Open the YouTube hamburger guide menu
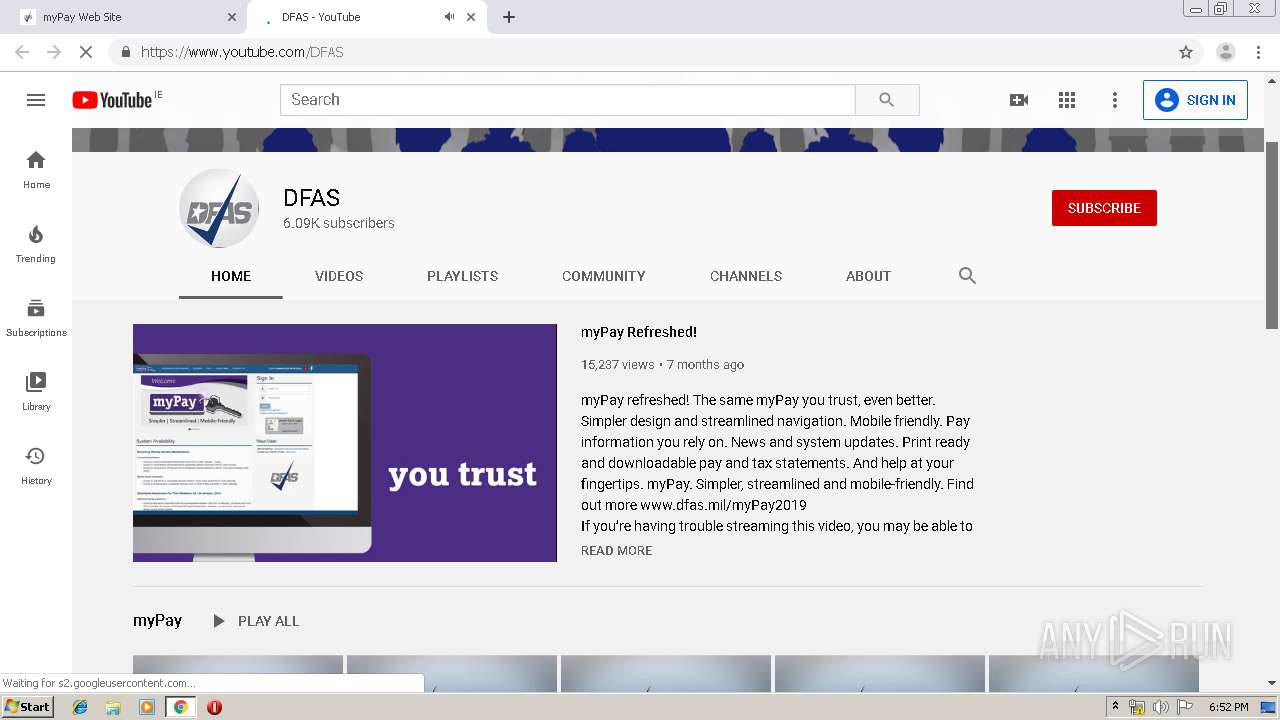The width and height of the screenshot is (1280, 720). coord(36,100)
